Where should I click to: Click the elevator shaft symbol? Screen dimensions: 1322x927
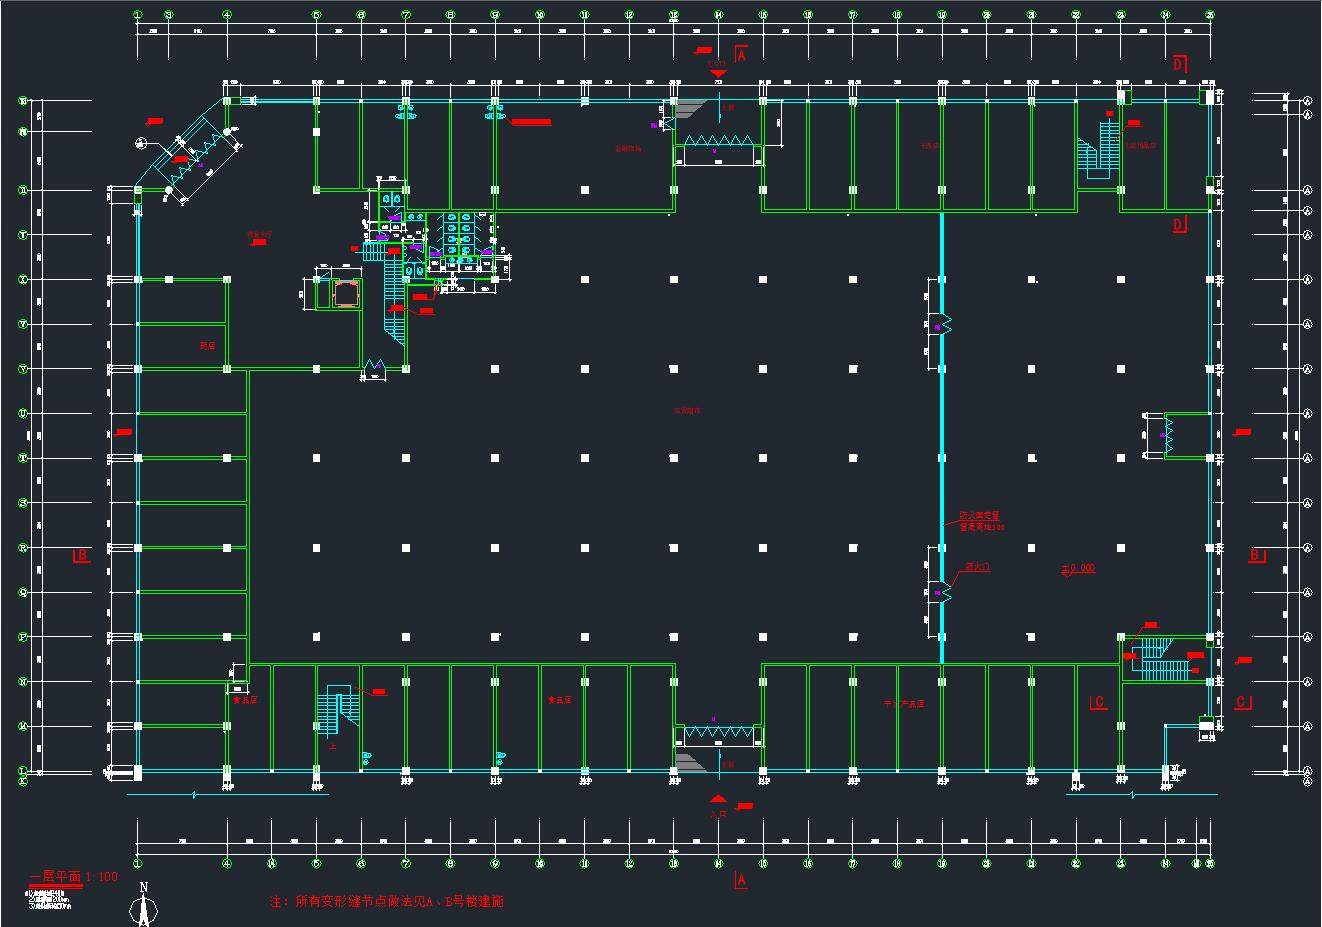click(x=345, y=294)
